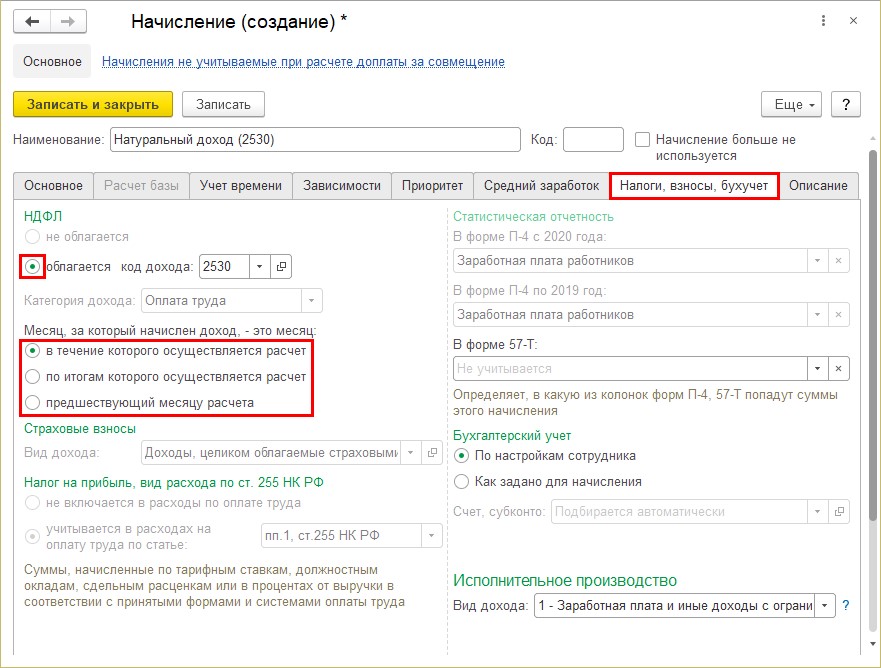Select НДФЛ облагается radio button

tap(33, 266)
